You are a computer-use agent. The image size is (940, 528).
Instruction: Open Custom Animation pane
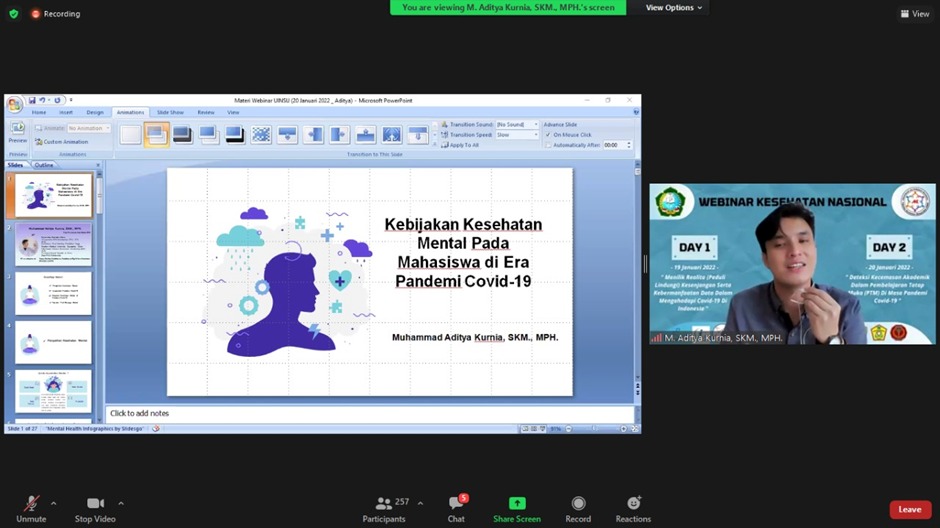tap(62, 142)
